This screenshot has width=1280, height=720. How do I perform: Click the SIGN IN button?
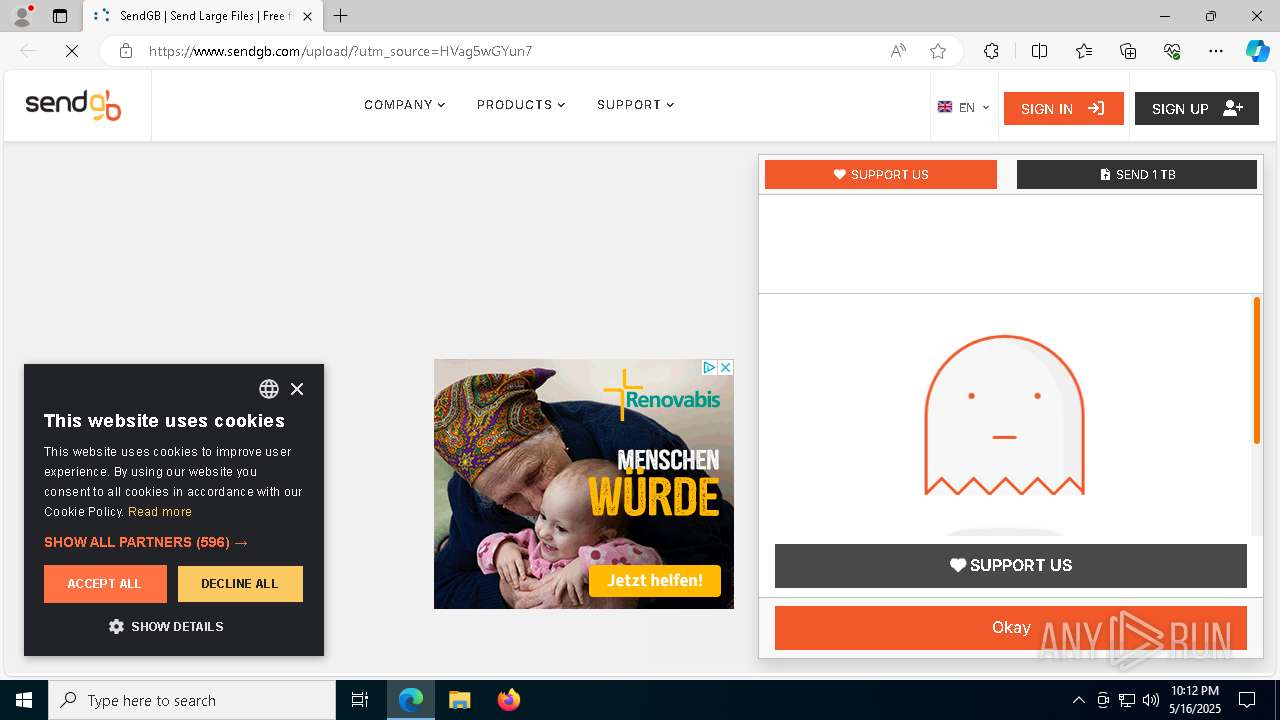pos(1063,109)
